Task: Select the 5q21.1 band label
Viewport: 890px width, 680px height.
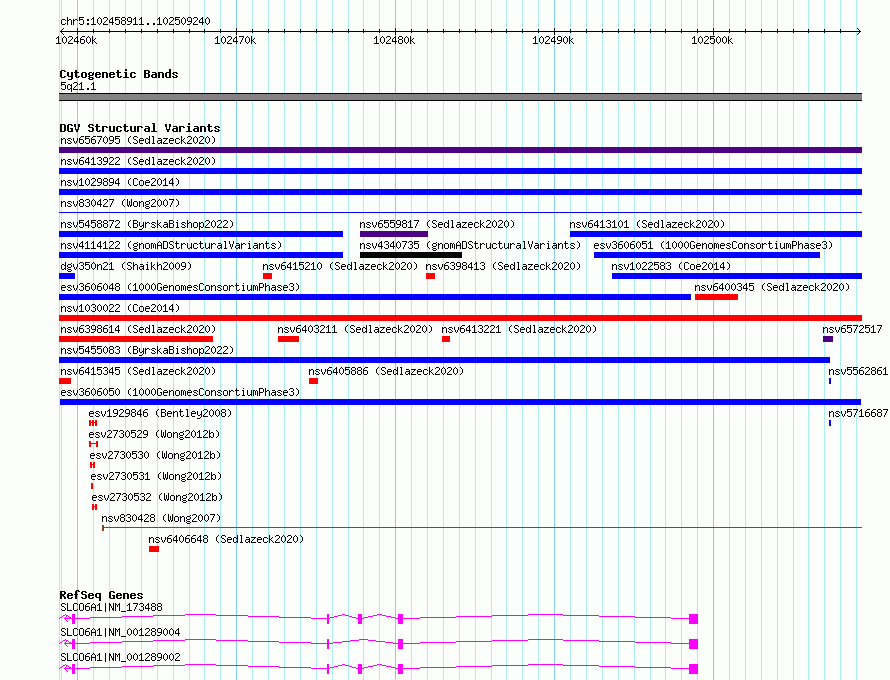Action: (x=78, y=86)
